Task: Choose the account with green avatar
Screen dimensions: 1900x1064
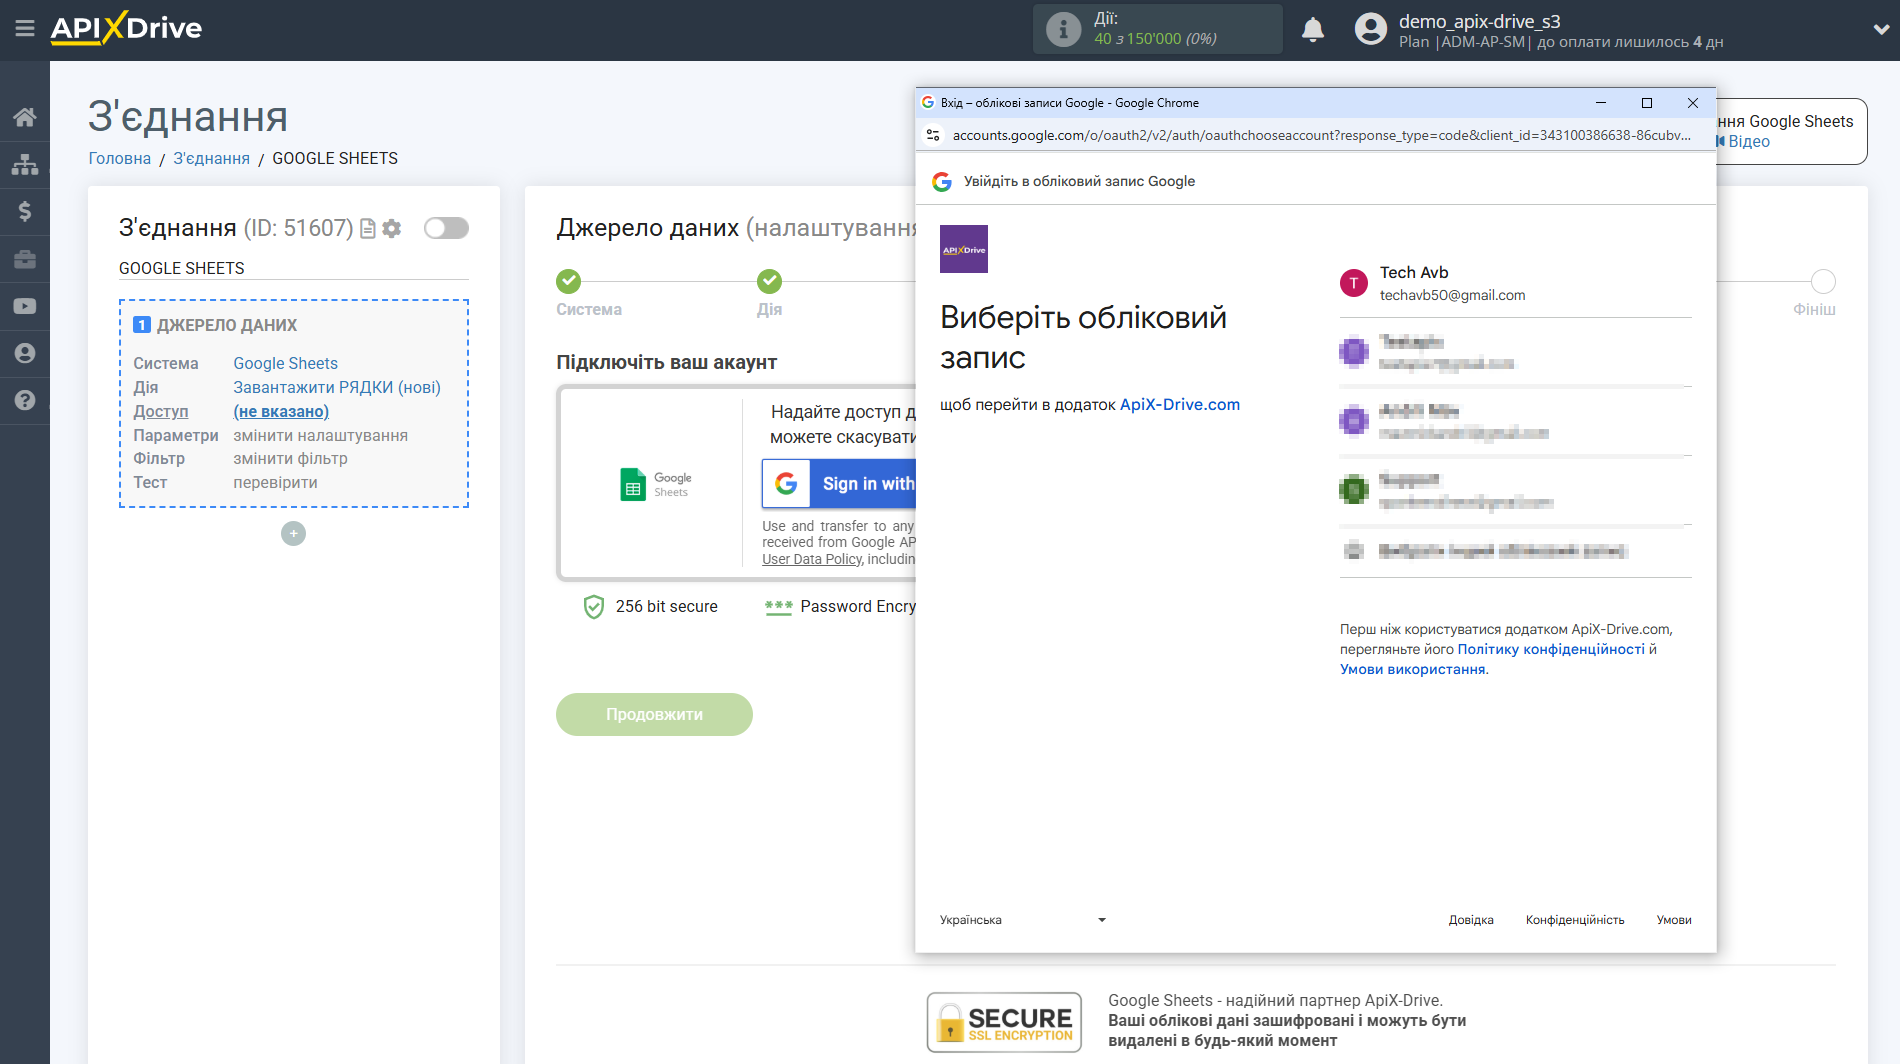Action: coord(1515,490)
